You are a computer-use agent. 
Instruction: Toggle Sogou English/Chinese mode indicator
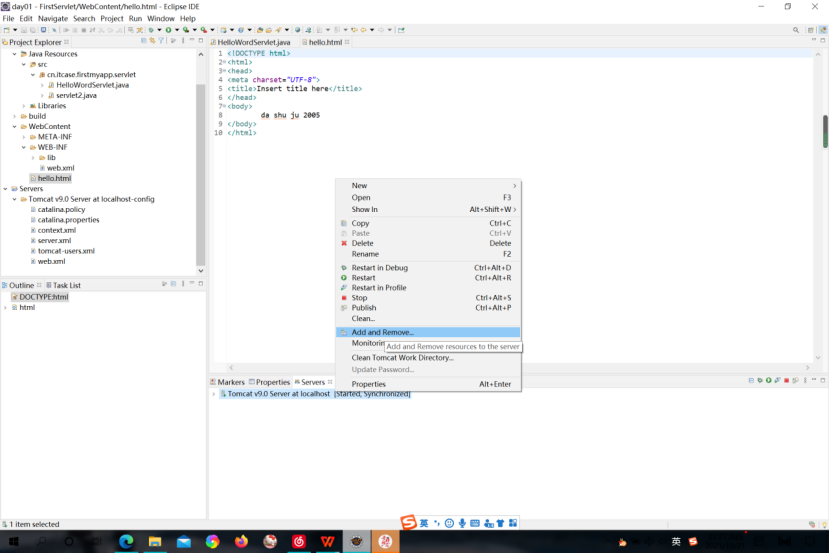424,523
